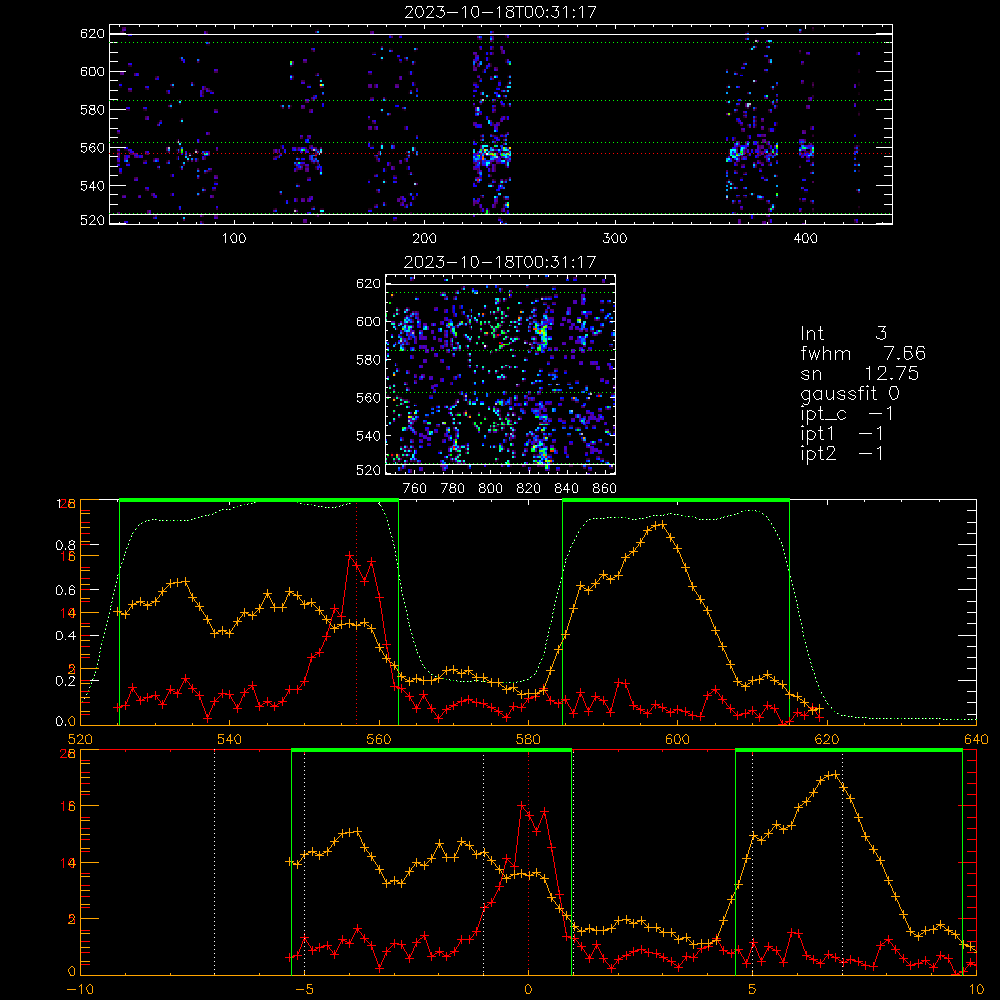Click the thick green bar spanning -5 to 1 in lower plot

click(431, 750)
